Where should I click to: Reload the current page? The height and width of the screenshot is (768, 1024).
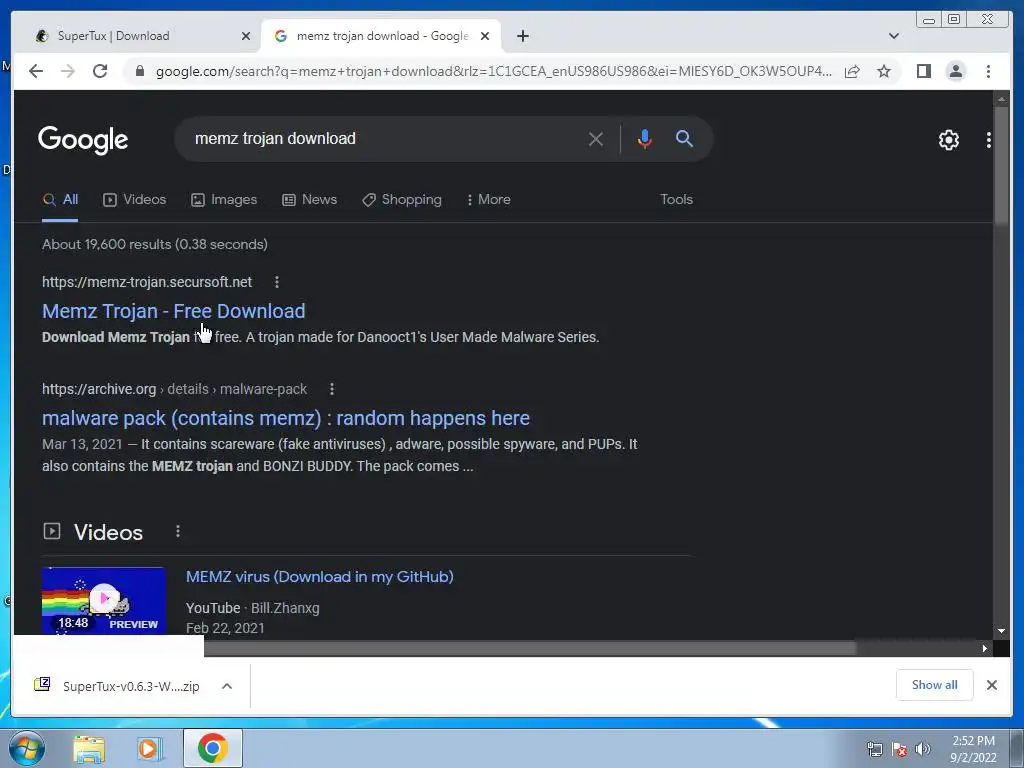(x=100, y=71)
